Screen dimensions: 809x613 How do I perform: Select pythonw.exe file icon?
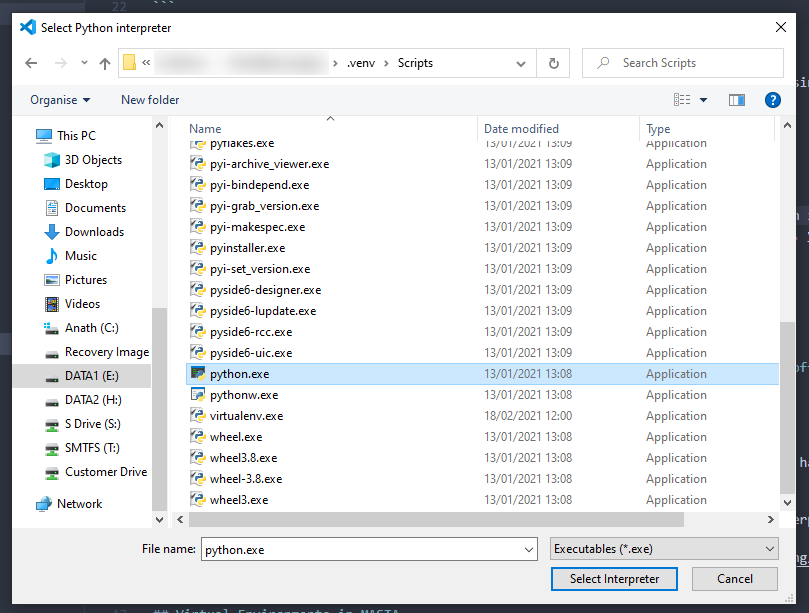(198, 395)
